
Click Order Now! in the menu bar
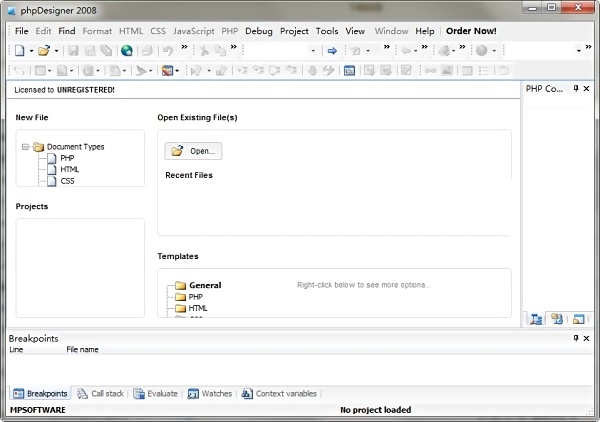470,31
